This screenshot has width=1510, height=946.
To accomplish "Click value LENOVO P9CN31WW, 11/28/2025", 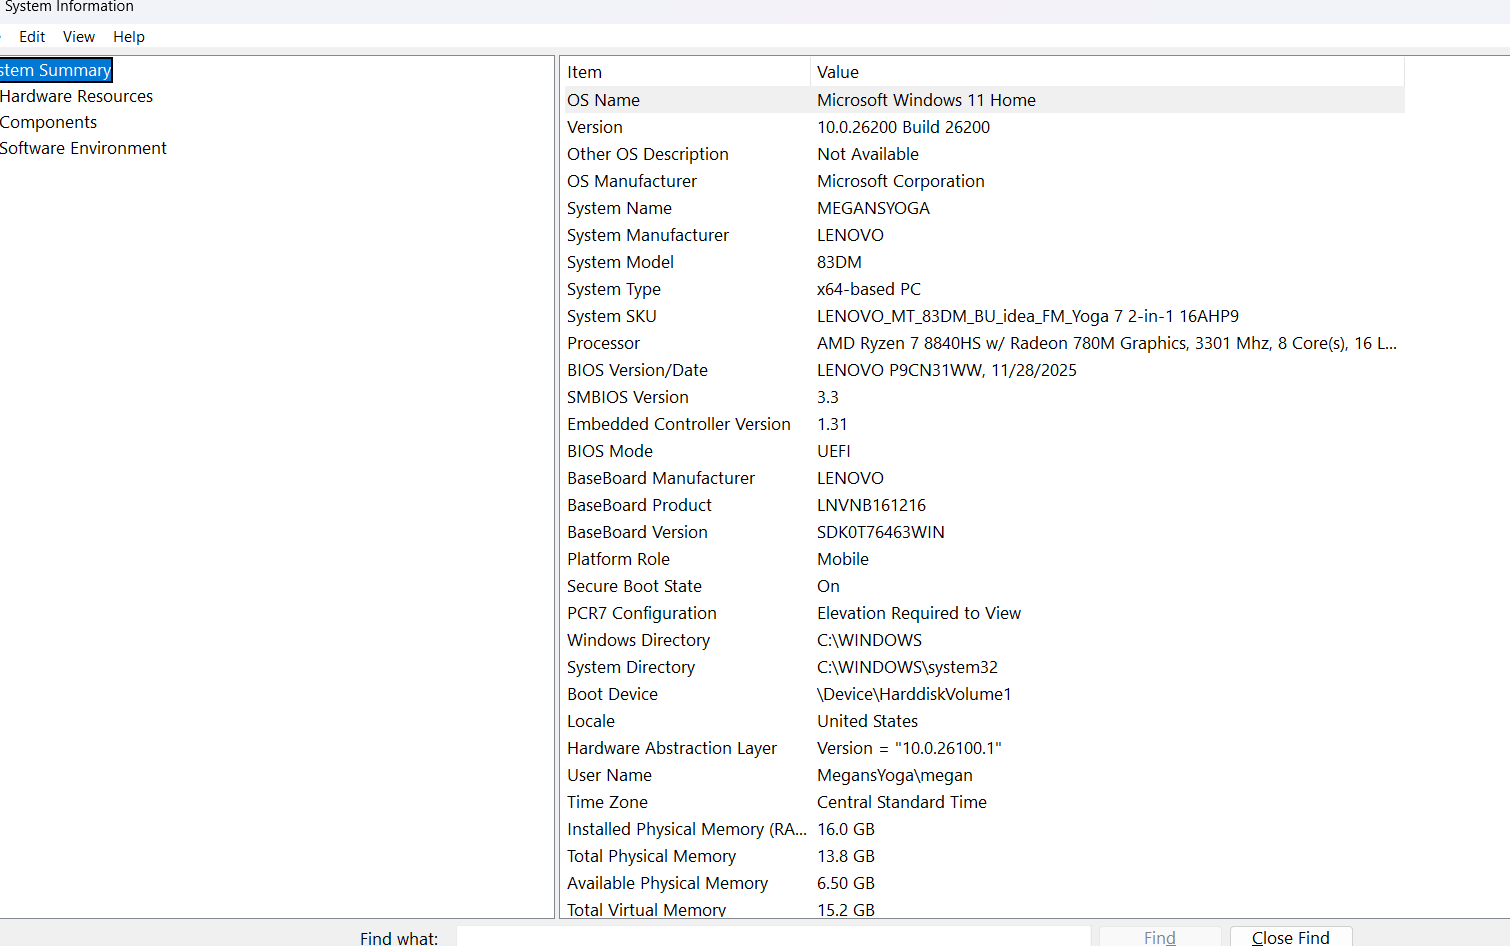I will tap(946, 370).
